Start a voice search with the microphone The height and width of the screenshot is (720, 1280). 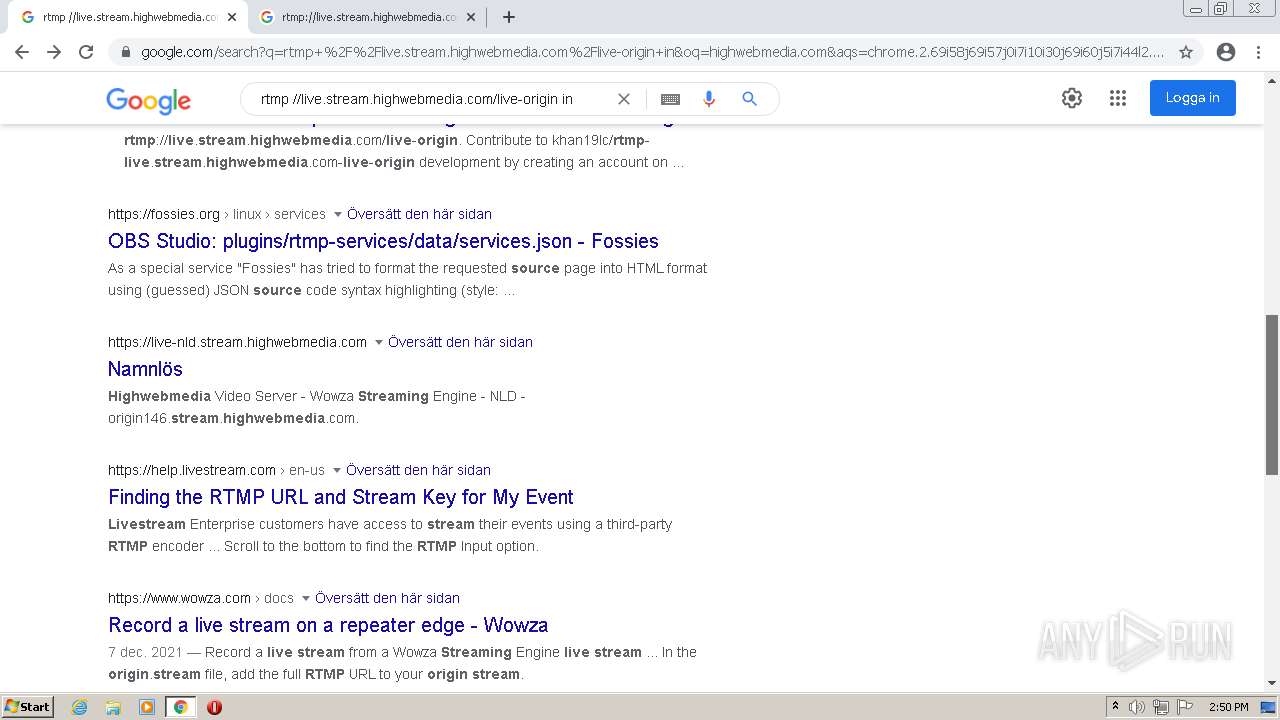coord(709,99)
